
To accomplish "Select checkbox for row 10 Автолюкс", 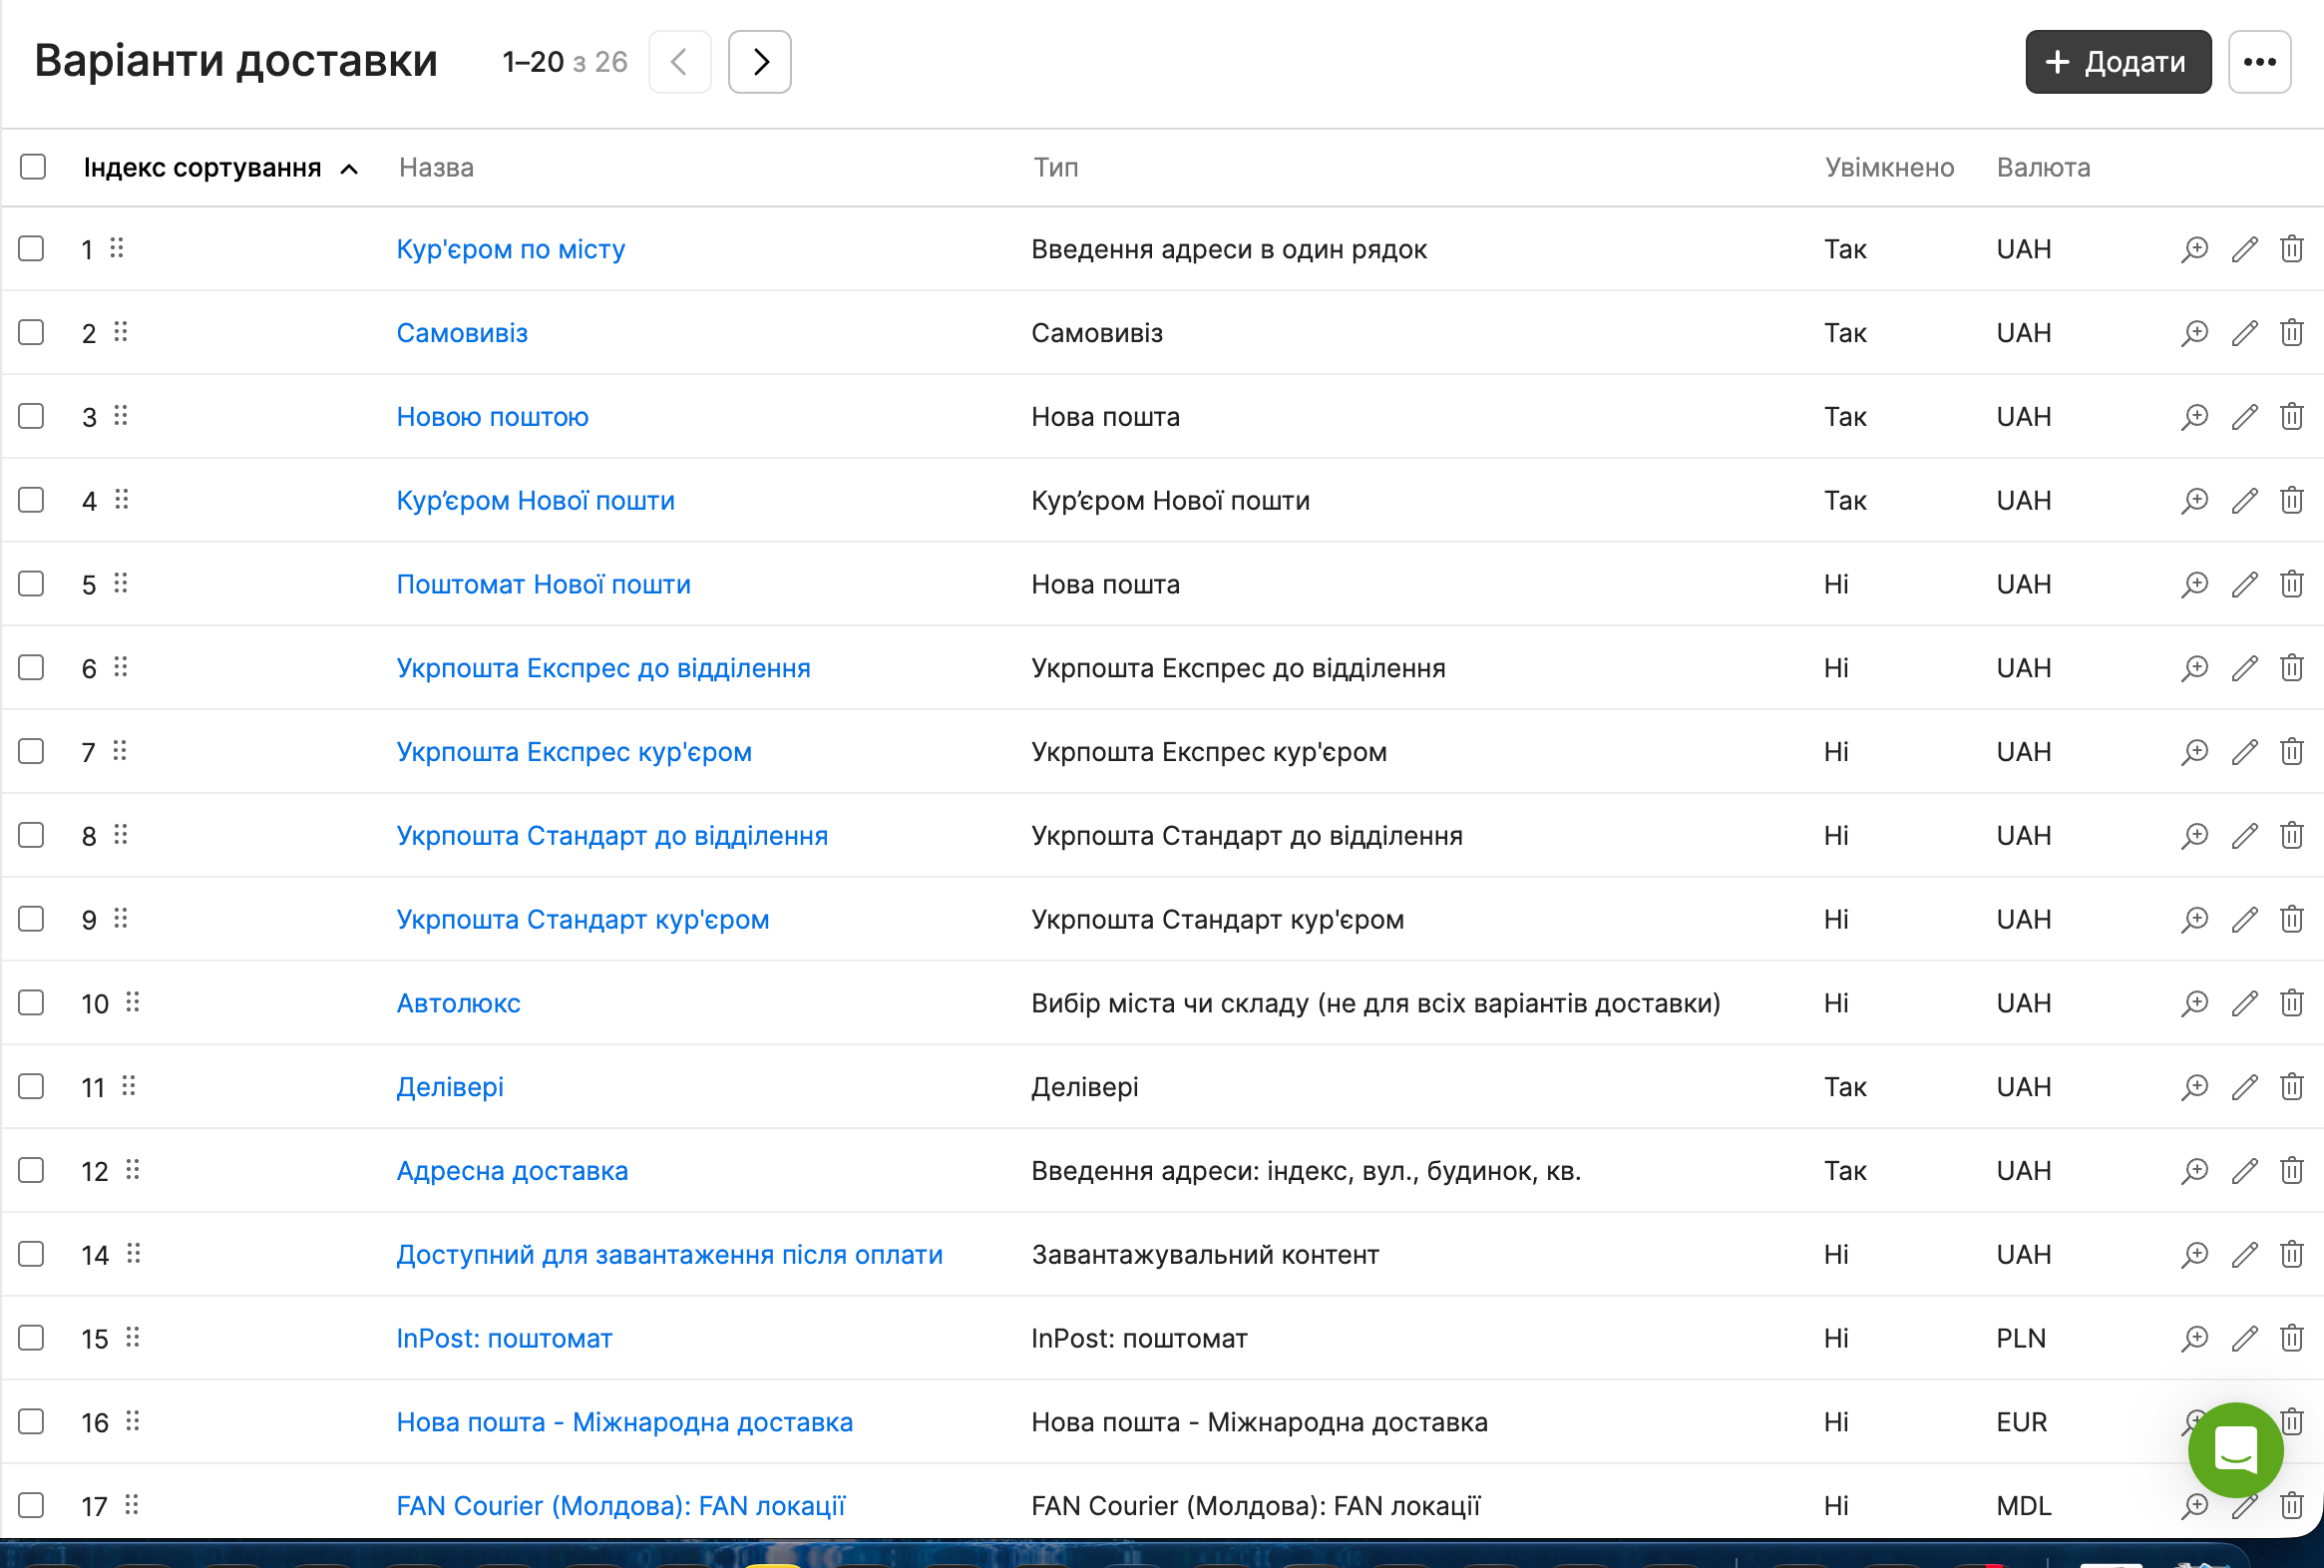I will 32,1003.
